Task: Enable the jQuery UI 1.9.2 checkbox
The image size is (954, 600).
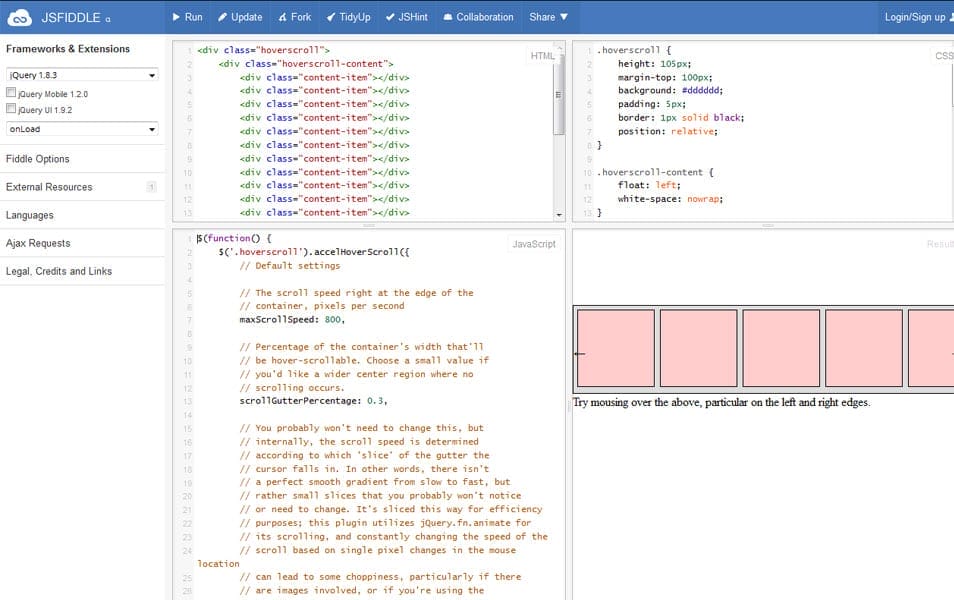Action: 11,110
